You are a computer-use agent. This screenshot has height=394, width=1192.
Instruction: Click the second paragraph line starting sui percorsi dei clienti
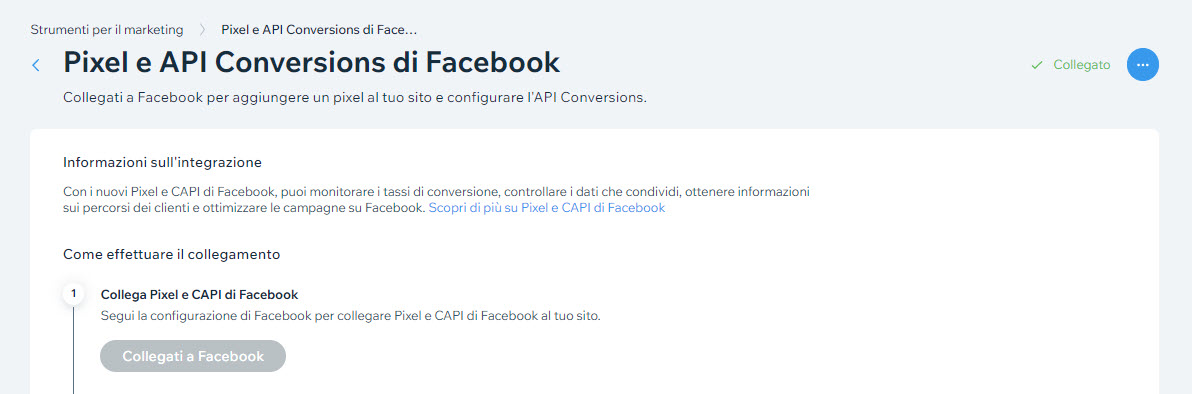pos(244,208)
